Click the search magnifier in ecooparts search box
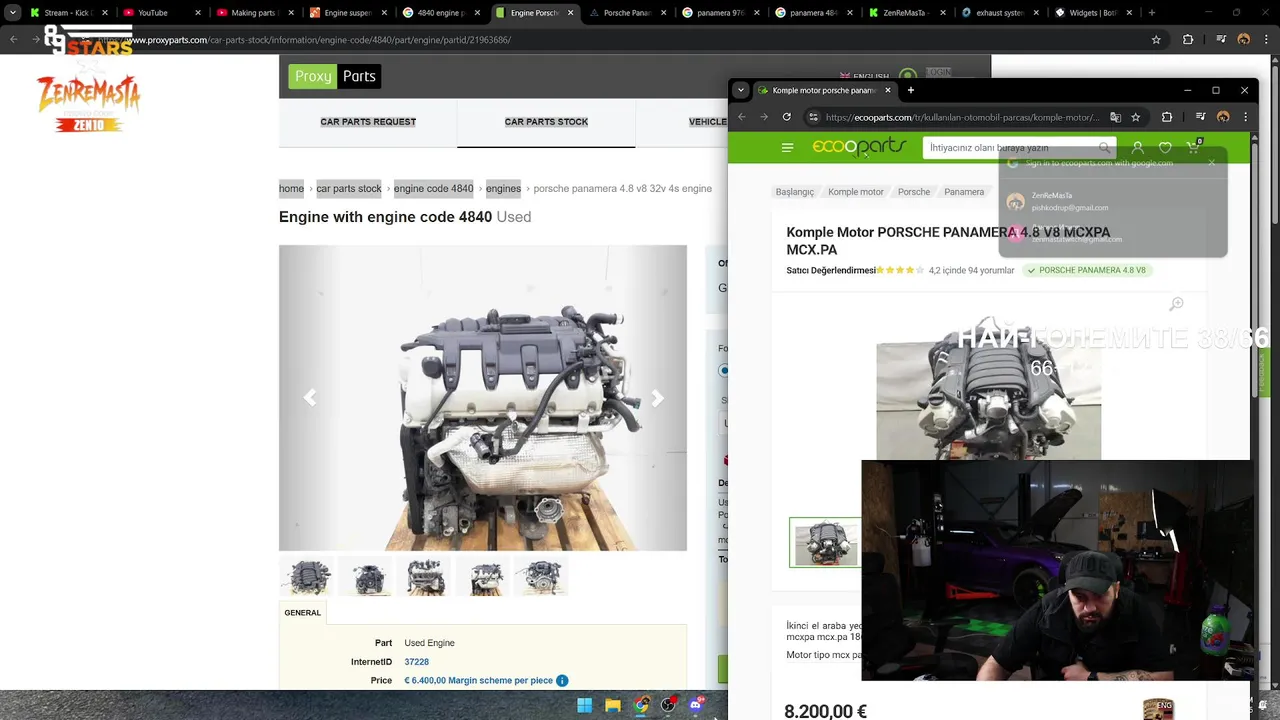This screenshot has width=1280, height=720. point(1104,148)
